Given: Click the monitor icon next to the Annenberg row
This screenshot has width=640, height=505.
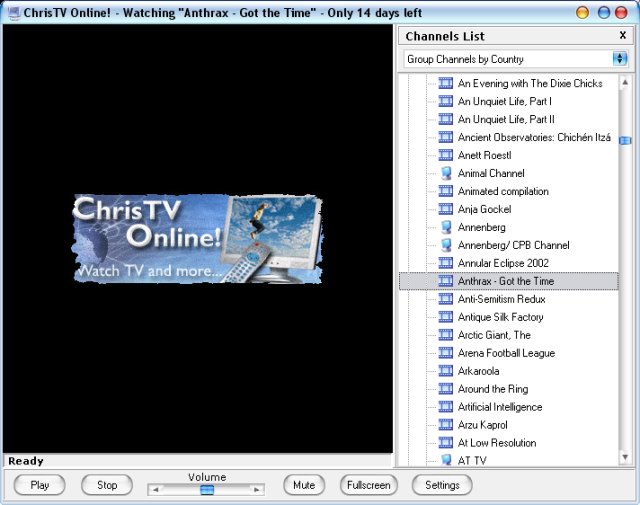Looking at the screenshot, I should click(x=446, y=227).
